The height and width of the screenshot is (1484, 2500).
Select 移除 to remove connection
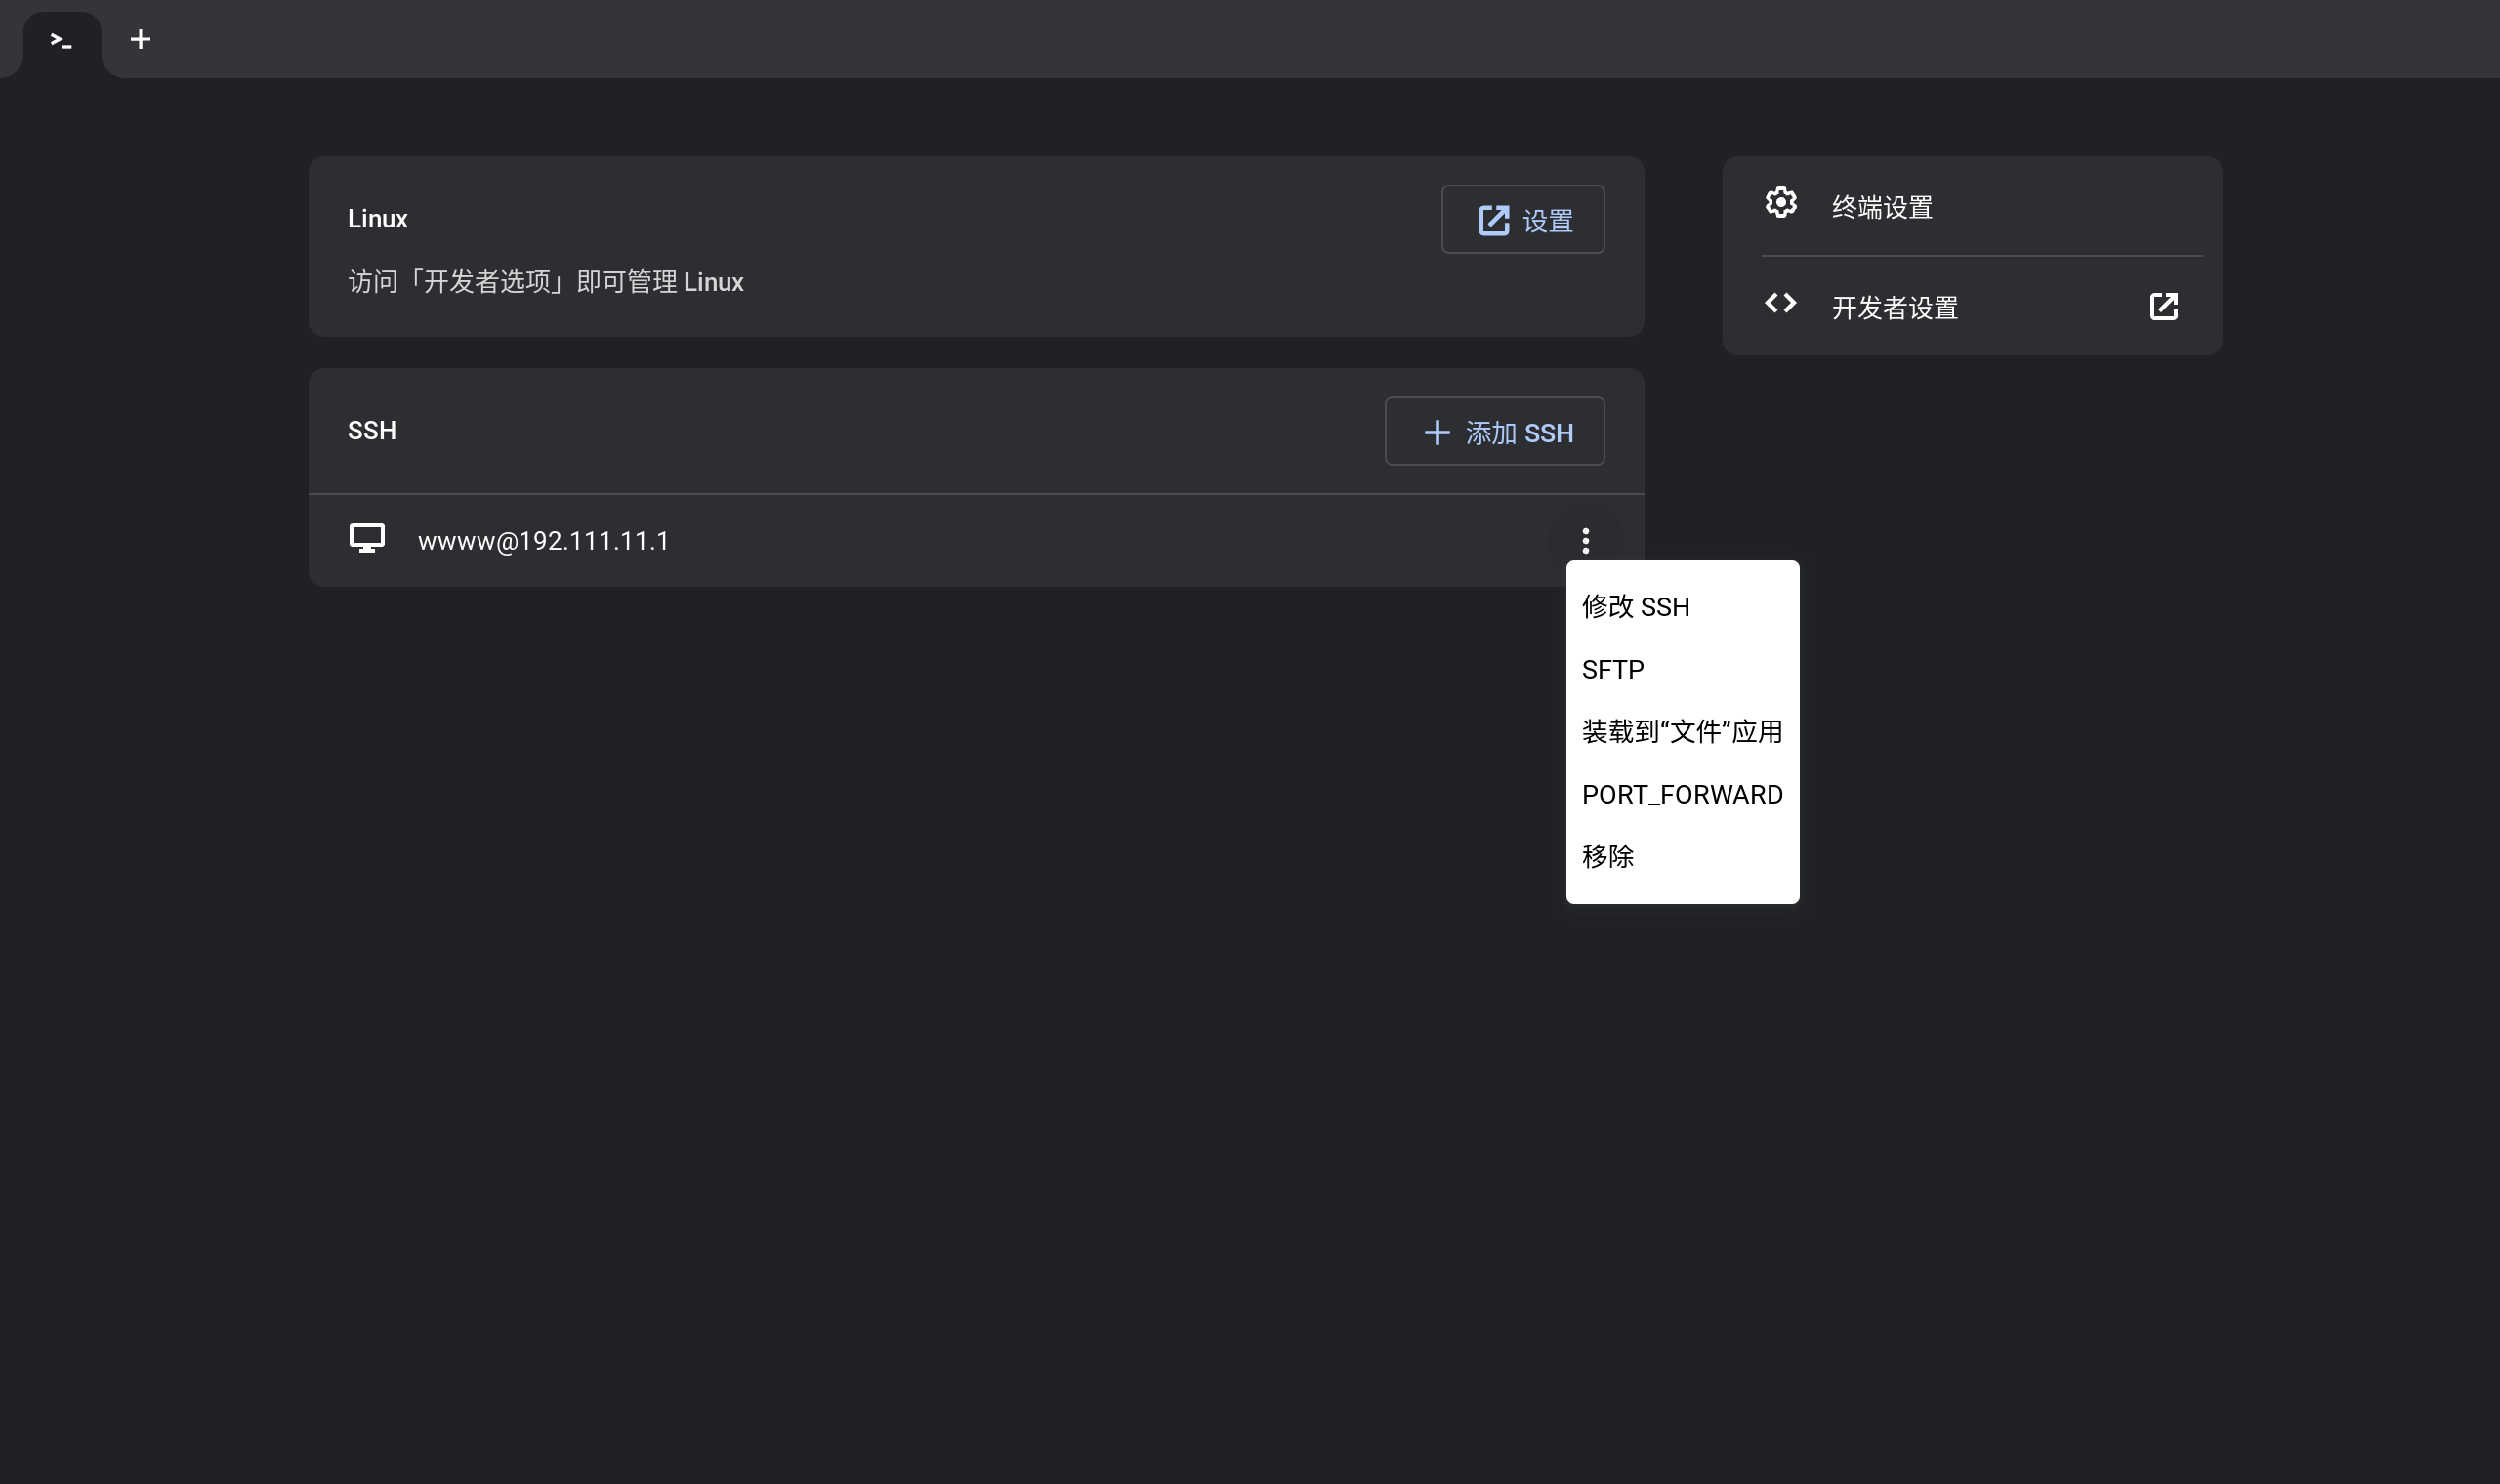(x=1607, y=857)
